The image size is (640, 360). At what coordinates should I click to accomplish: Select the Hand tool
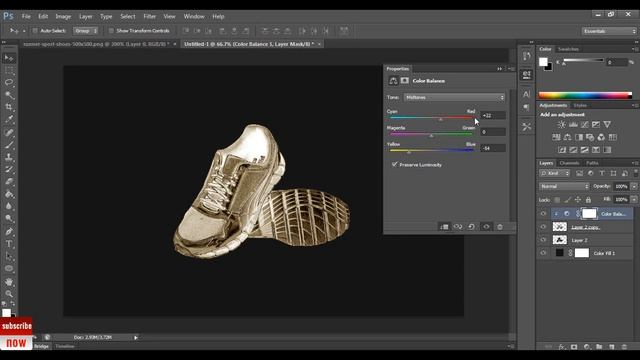[9, 282]
